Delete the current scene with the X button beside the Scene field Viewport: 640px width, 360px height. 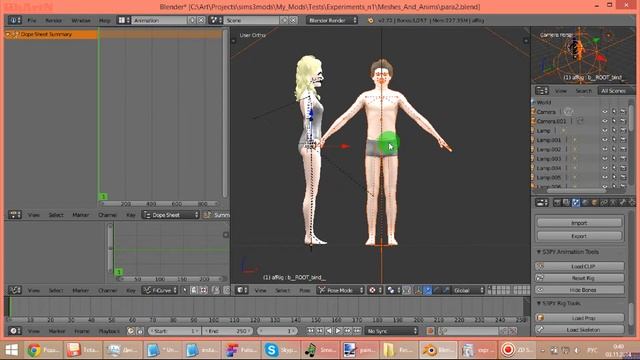[293, 20]
